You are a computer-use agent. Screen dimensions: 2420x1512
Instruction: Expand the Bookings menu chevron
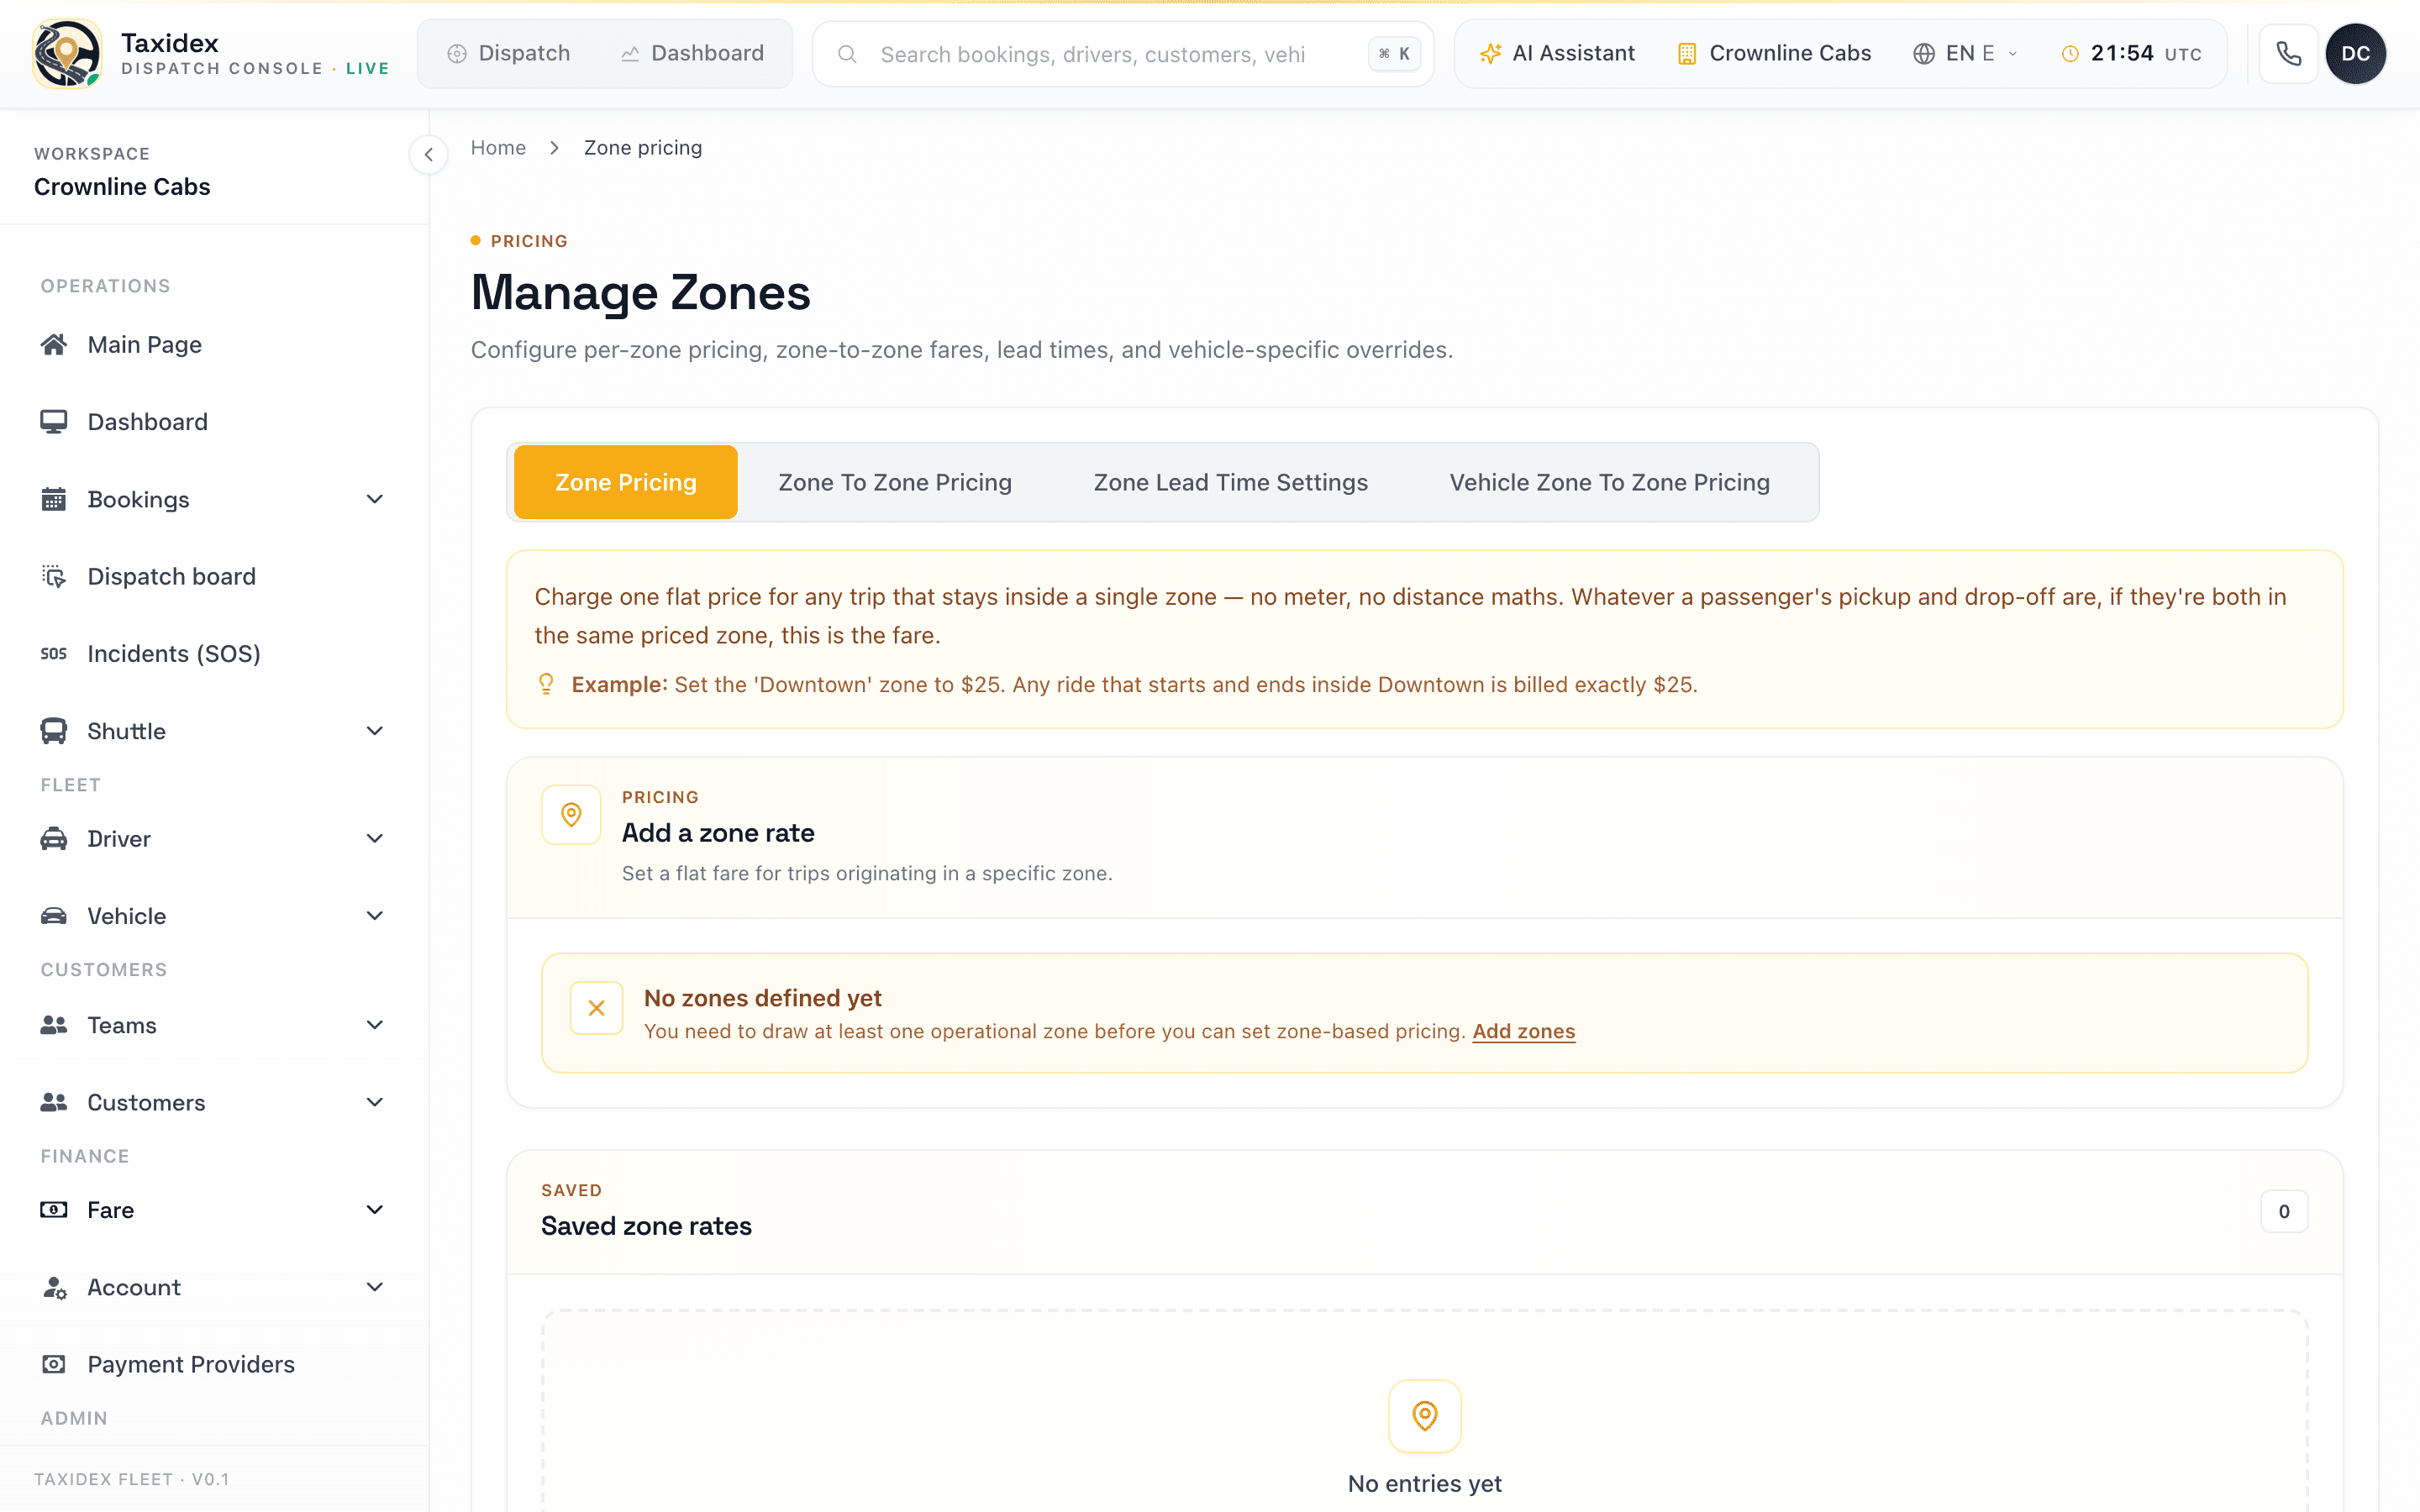[x=375, y=499]
